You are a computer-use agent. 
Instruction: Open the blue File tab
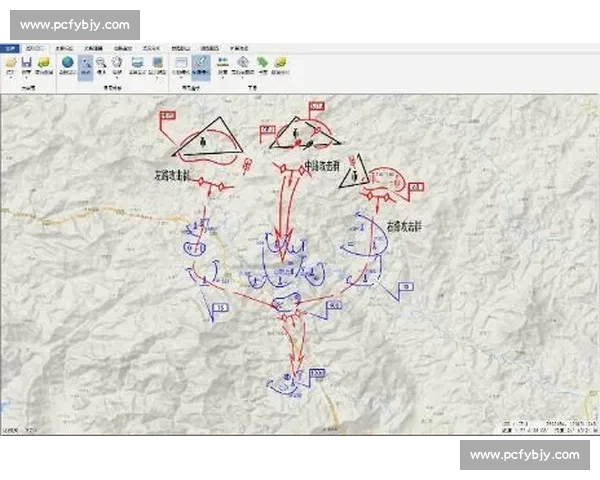(9, 47)
